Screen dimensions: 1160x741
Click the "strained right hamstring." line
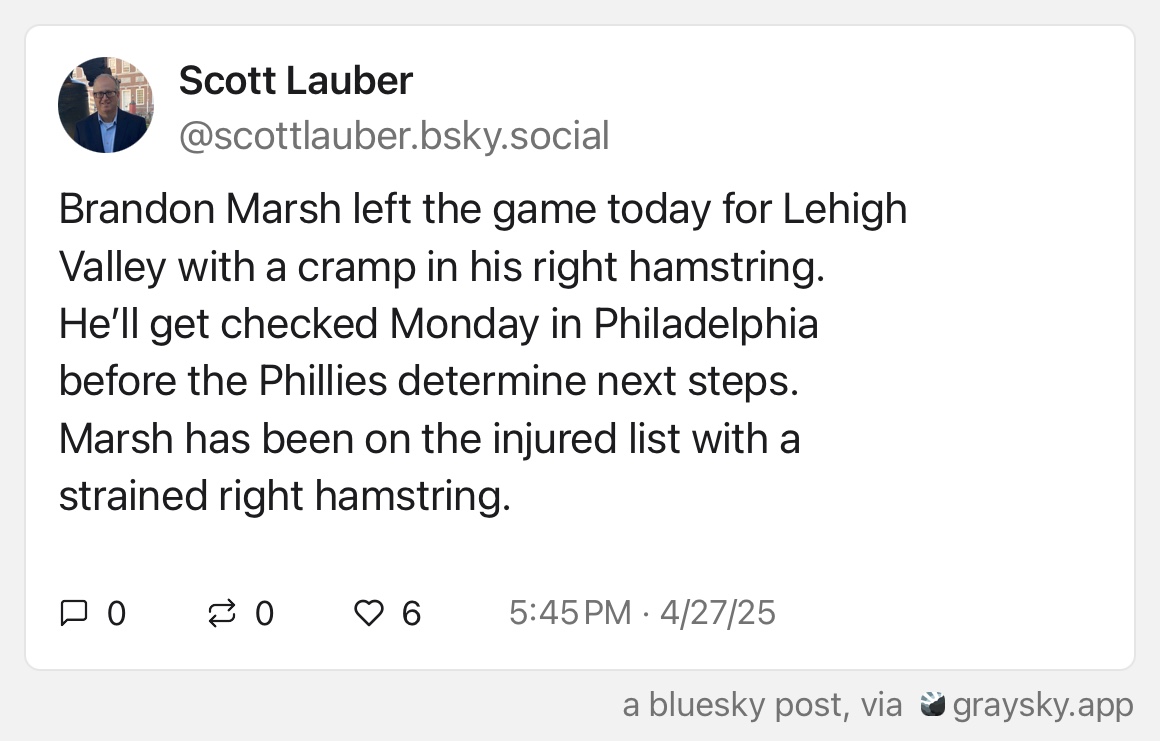pos(284,497)
